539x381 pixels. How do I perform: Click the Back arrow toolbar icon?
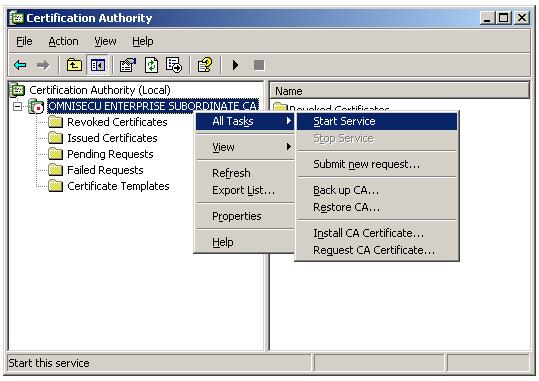[20, 65]
